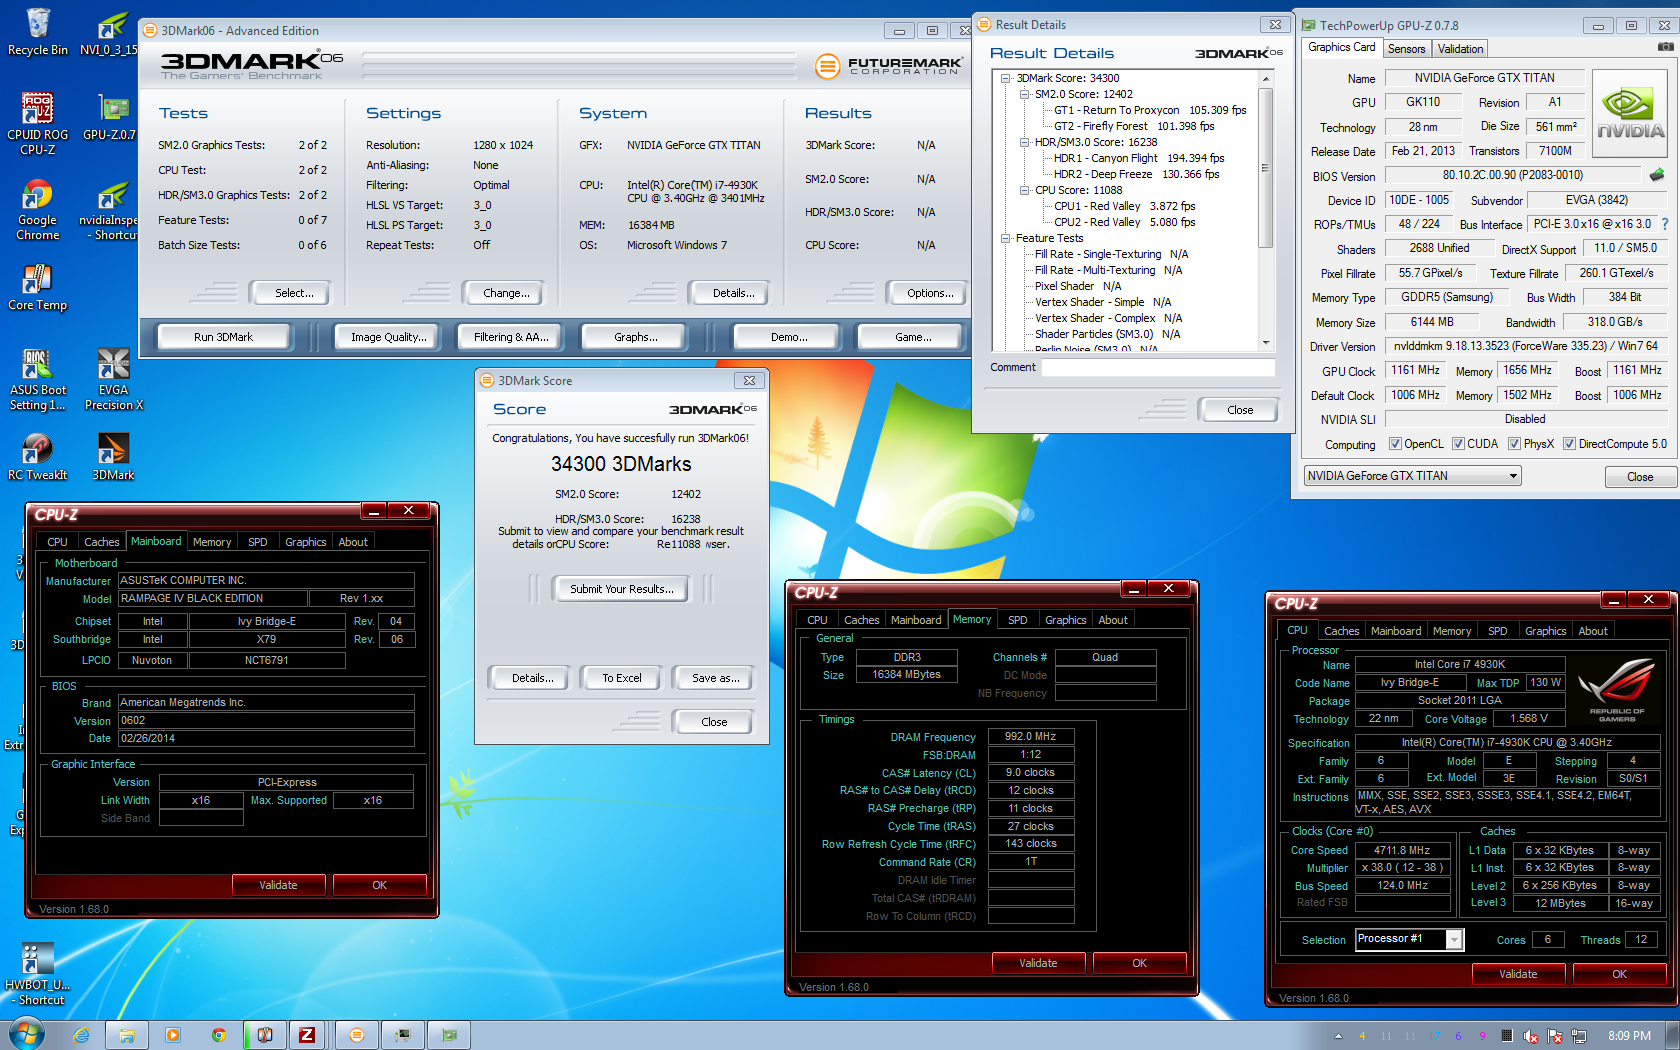Click the orange 3DMark06 taskbar button
This screenshot has height=1050, width=1680.
point(357,1035)
